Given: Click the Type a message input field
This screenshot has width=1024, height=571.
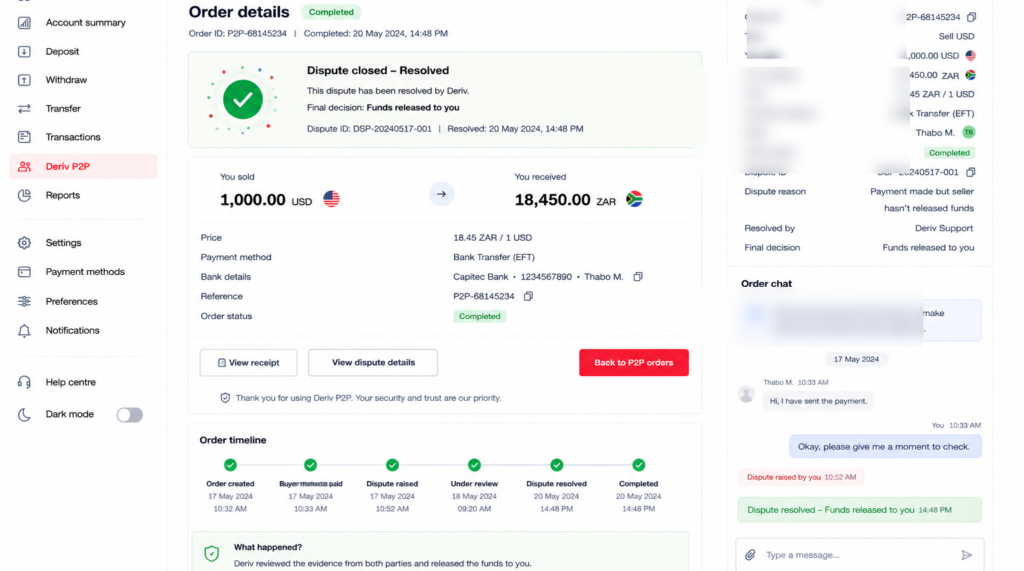Looking at the screenshot, I should coord(859,555).
